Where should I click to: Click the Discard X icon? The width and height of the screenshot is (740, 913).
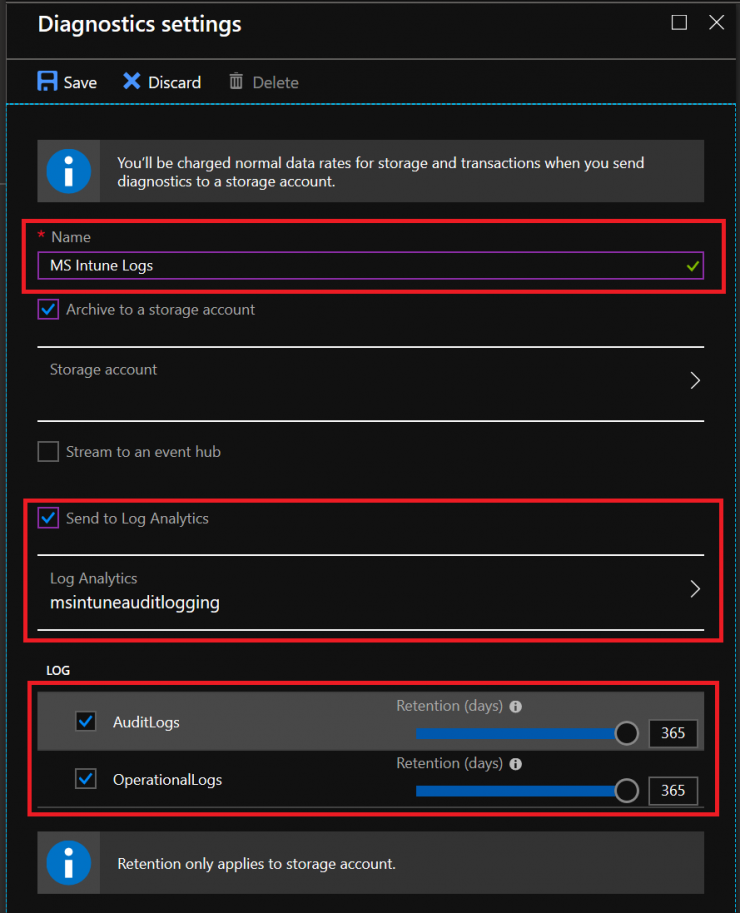pos(131,81)
